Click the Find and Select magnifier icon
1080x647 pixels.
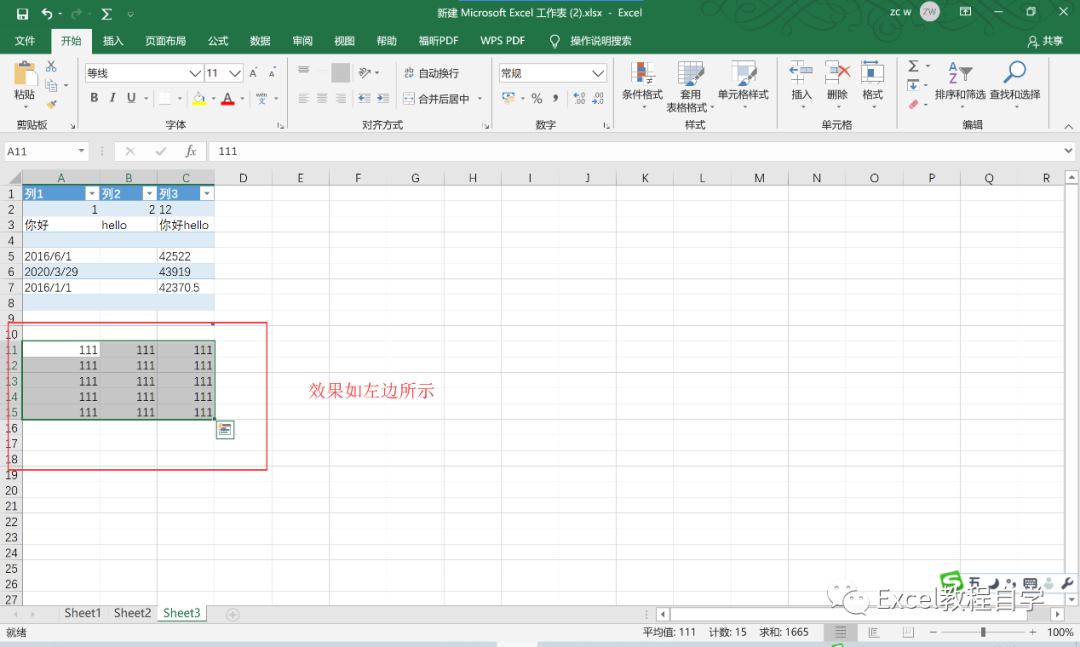(x=1015, y=72)
